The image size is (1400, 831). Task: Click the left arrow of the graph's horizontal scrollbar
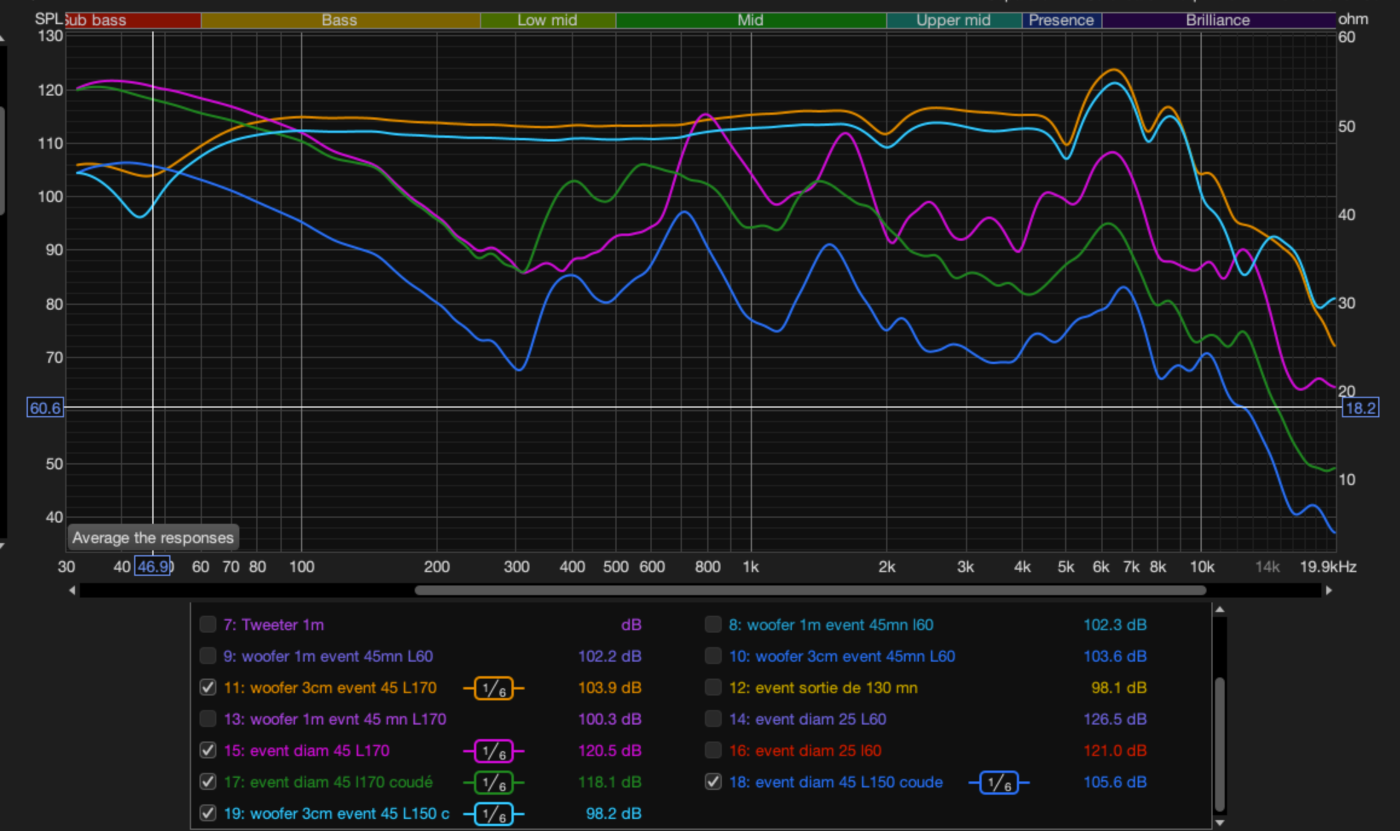(x=72, y=590)
